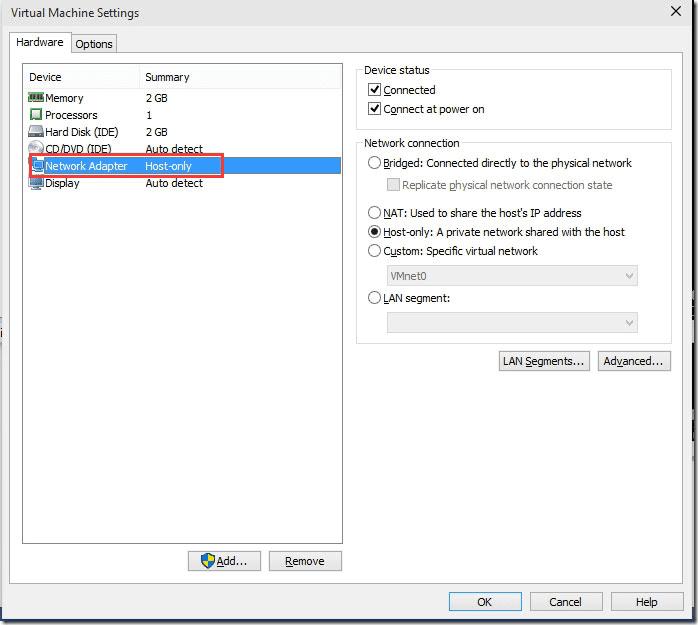
Task: Select the Hard Disk (IDE) row label
Action: pos(82,132)
